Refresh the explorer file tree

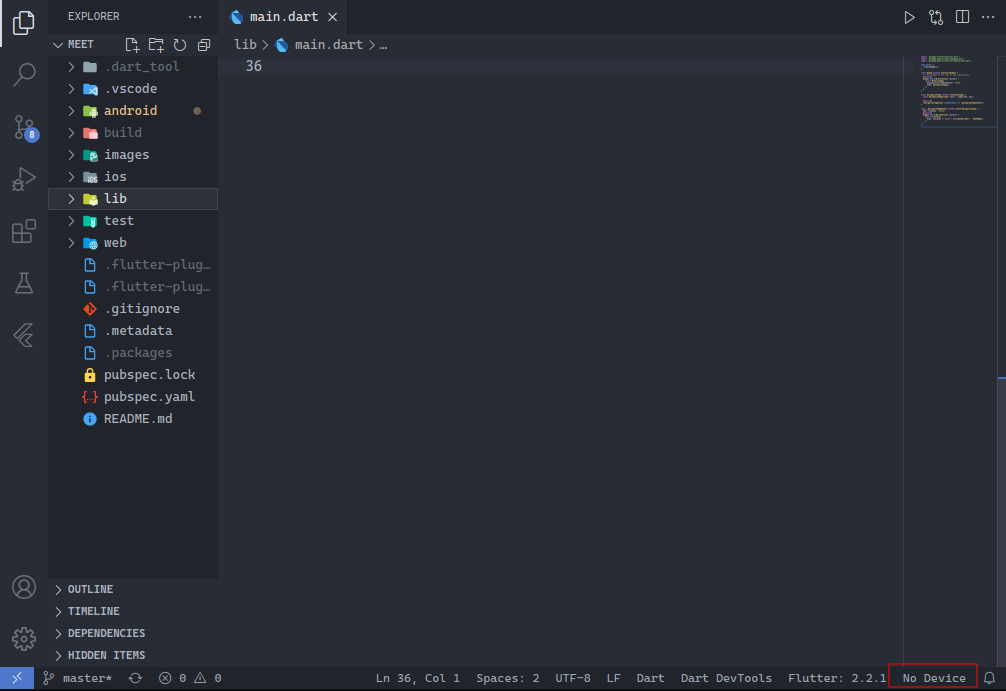click(179, 44)
